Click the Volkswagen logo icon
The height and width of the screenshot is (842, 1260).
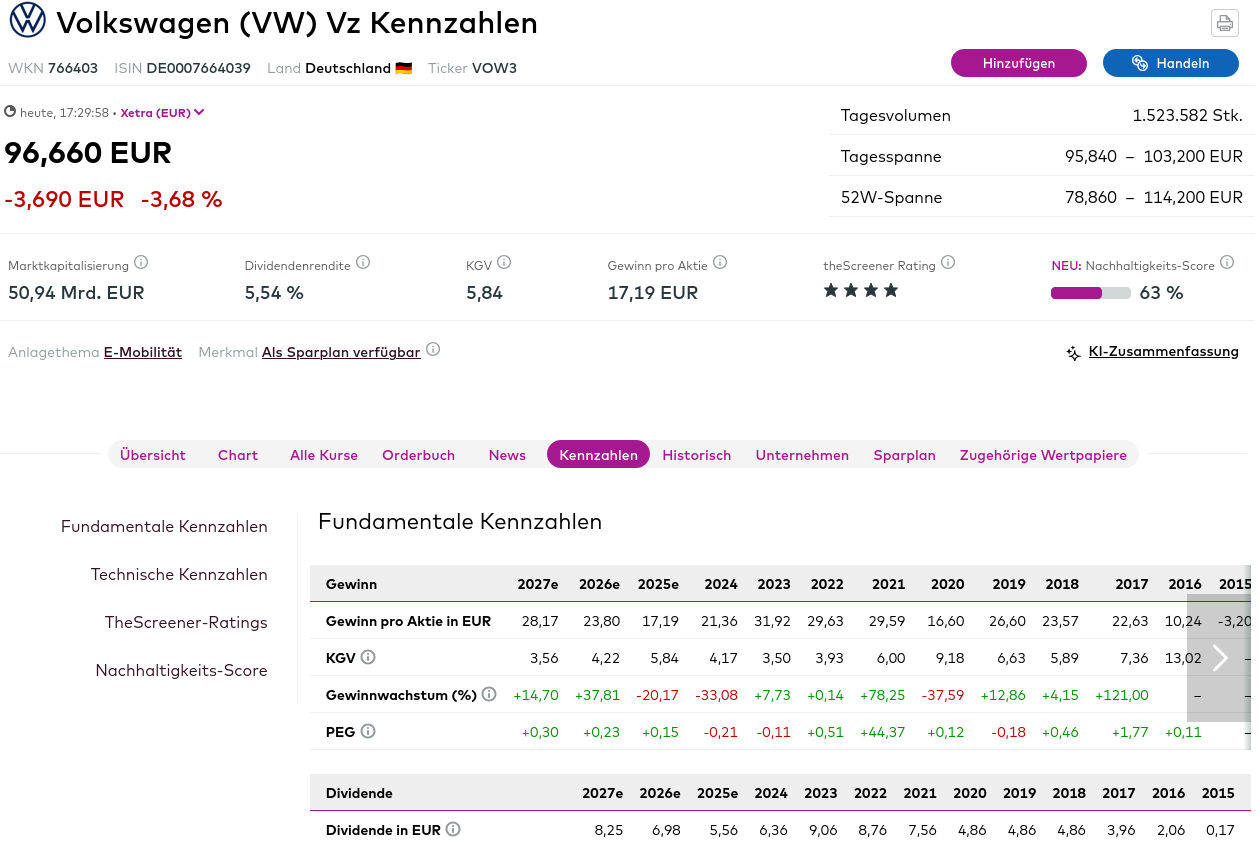pyautogui.click(x=27, y=21)
